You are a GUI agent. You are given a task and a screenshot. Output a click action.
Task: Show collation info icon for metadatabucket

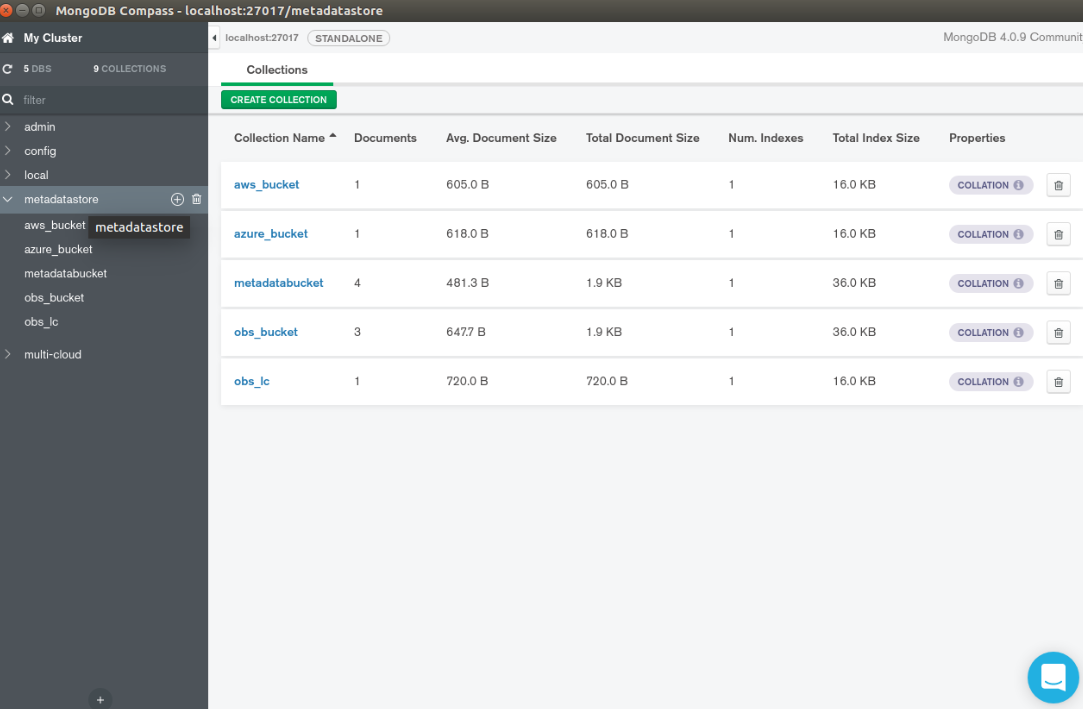(1018, 283)
